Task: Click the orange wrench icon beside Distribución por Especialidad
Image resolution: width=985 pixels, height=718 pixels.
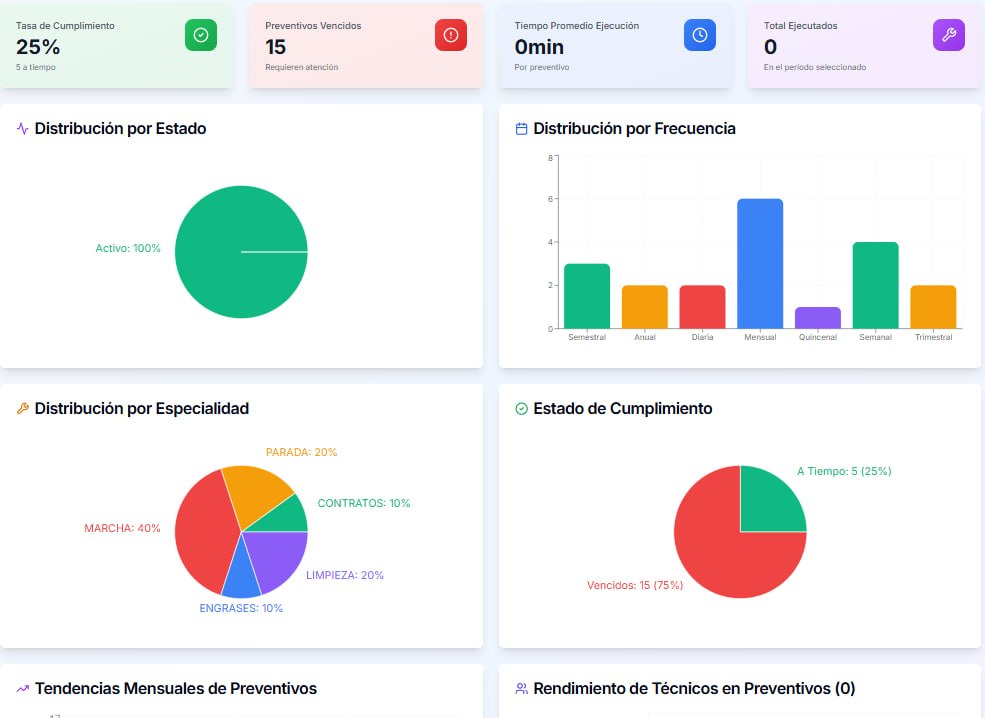Action: pos(23,409)
